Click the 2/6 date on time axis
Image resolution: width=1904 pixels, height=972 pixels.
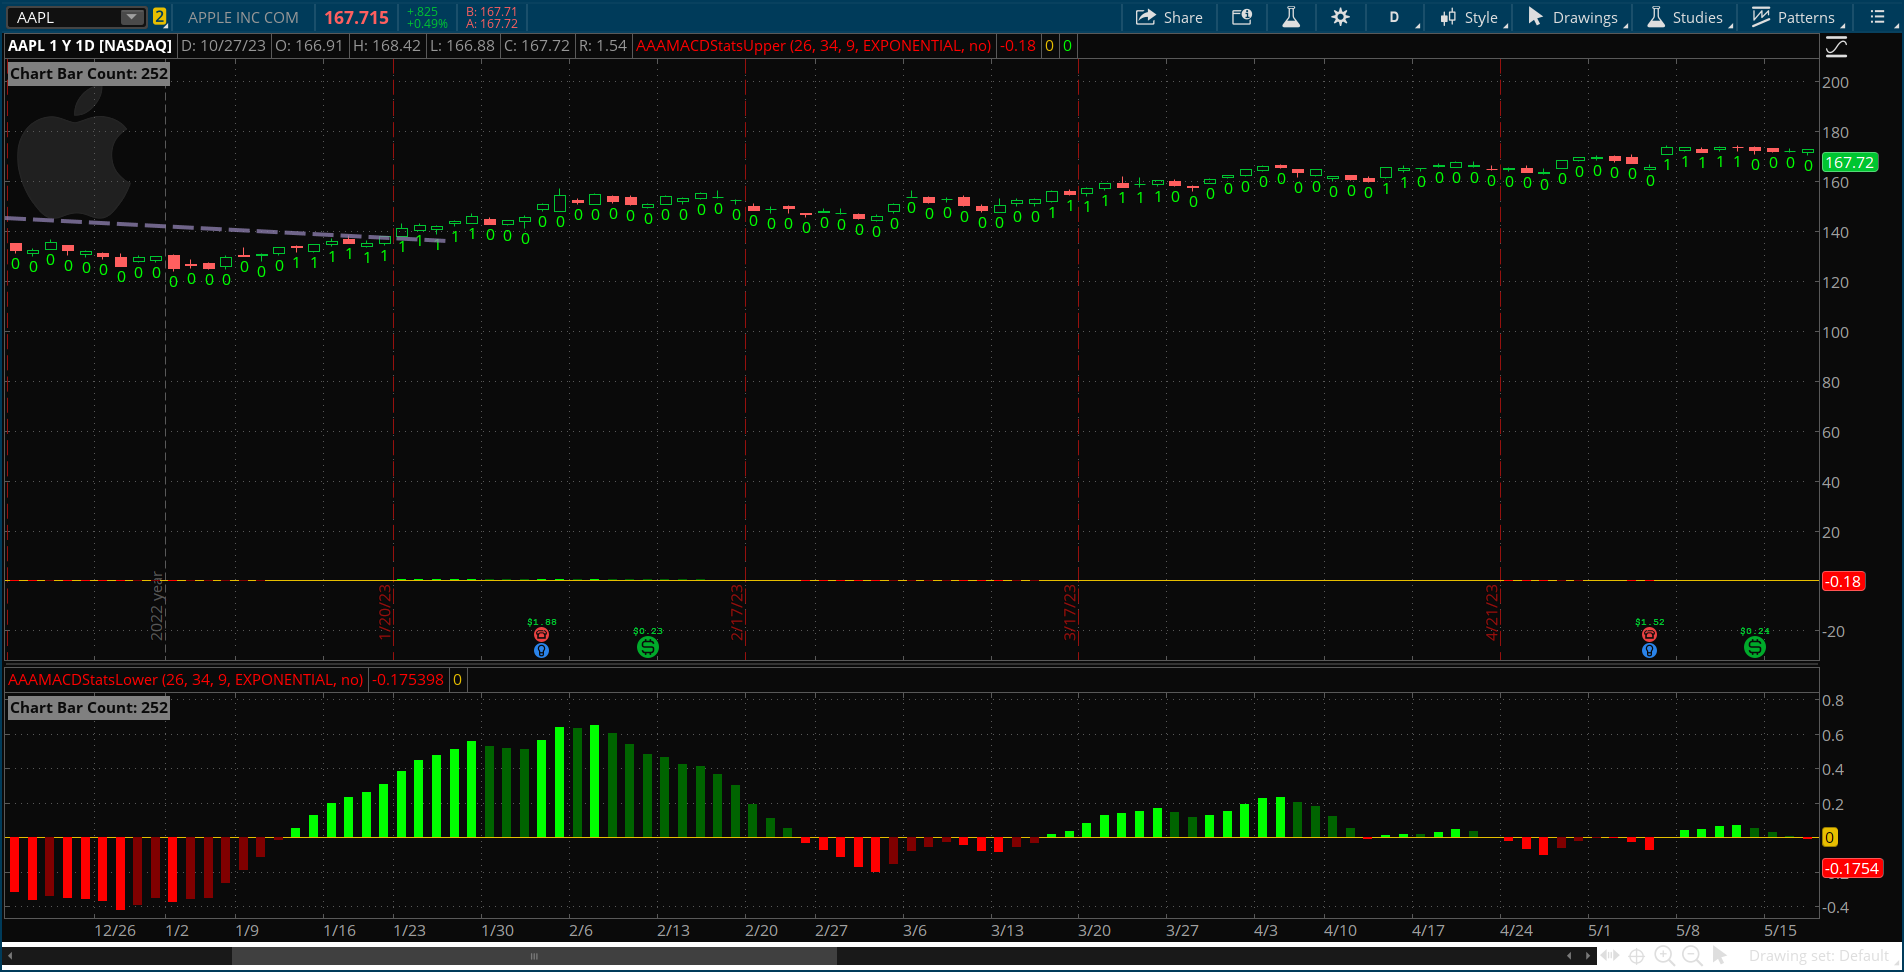[x=580, y=931]
